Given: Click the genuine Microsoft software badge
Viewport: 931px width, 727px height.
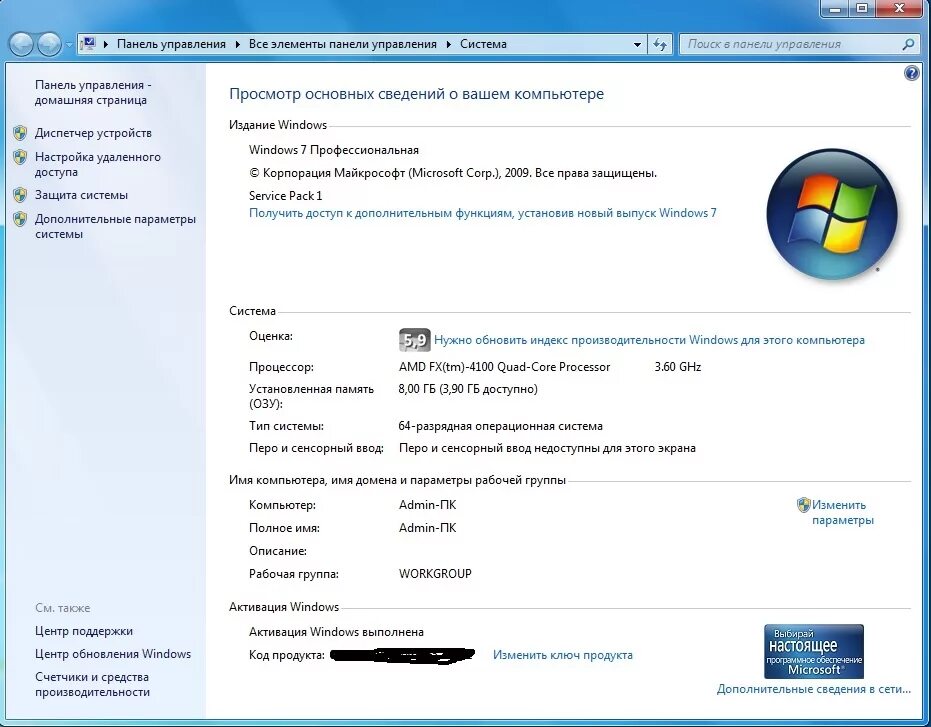Looking at the screenshot, I should (x=813, y=652).
